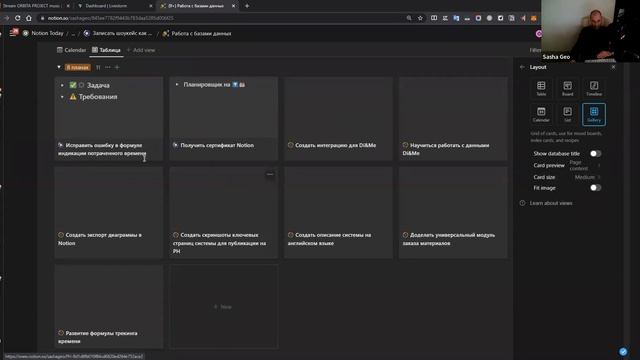This screenshot has height=360, width=640.
Task: Open the Learn about views link
Action: point(551,203)
